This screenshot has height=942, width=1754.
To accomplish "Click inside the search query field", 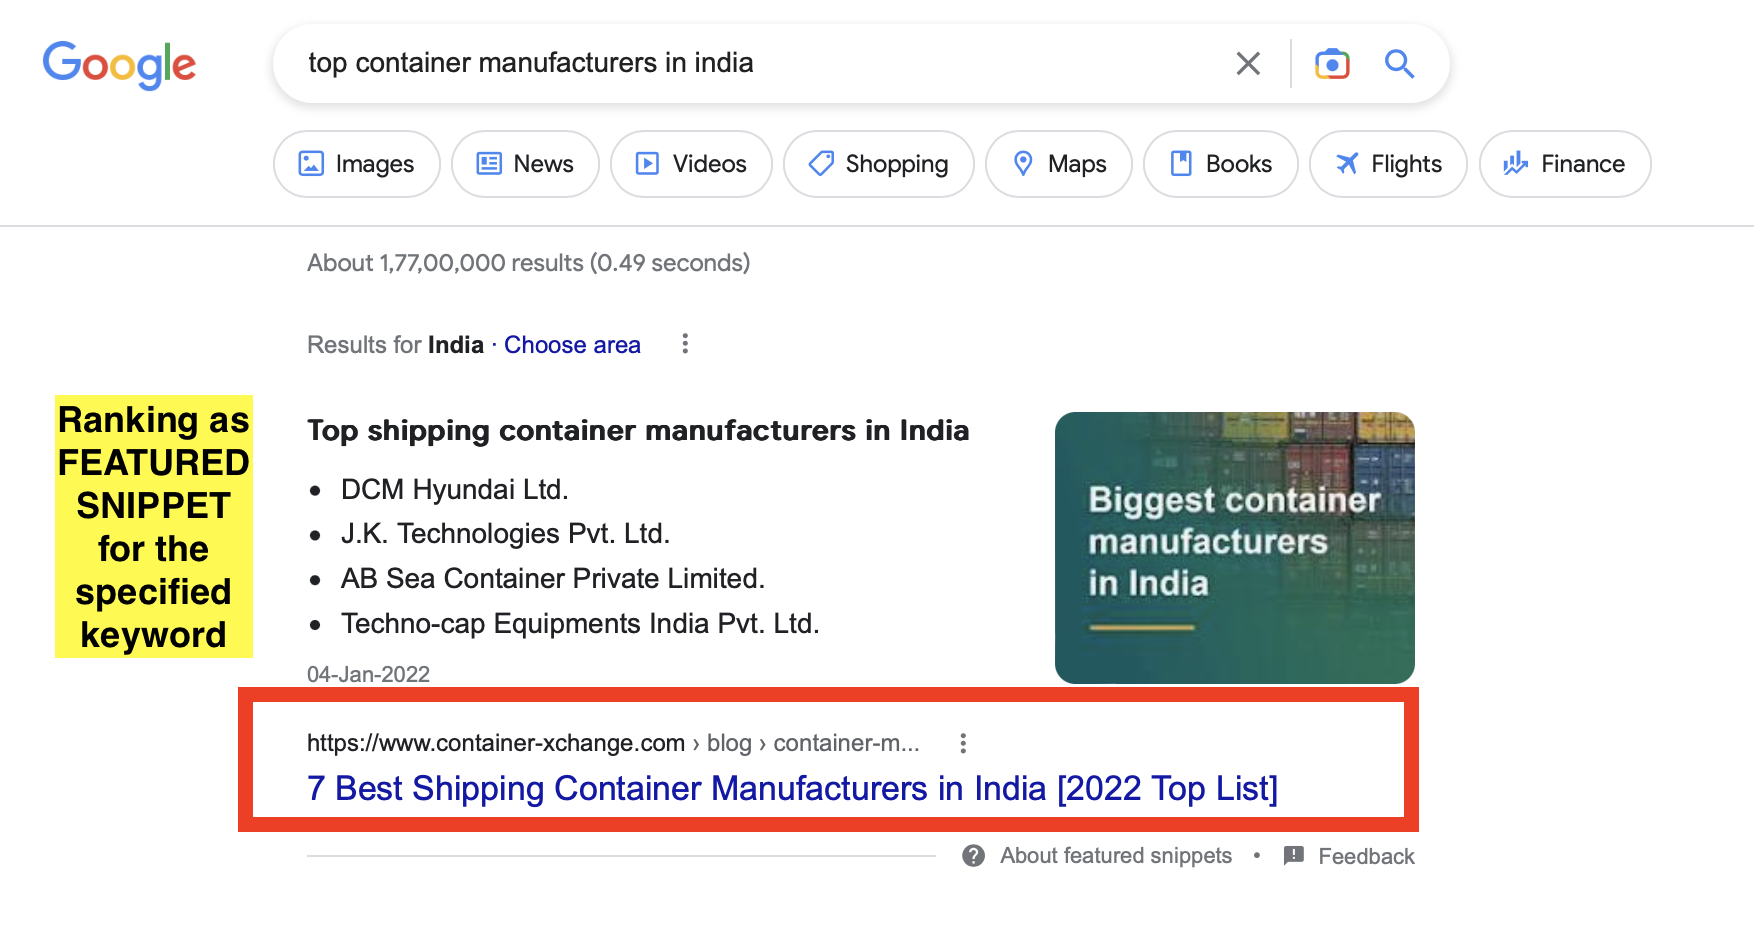I will [x=750, y=63].
